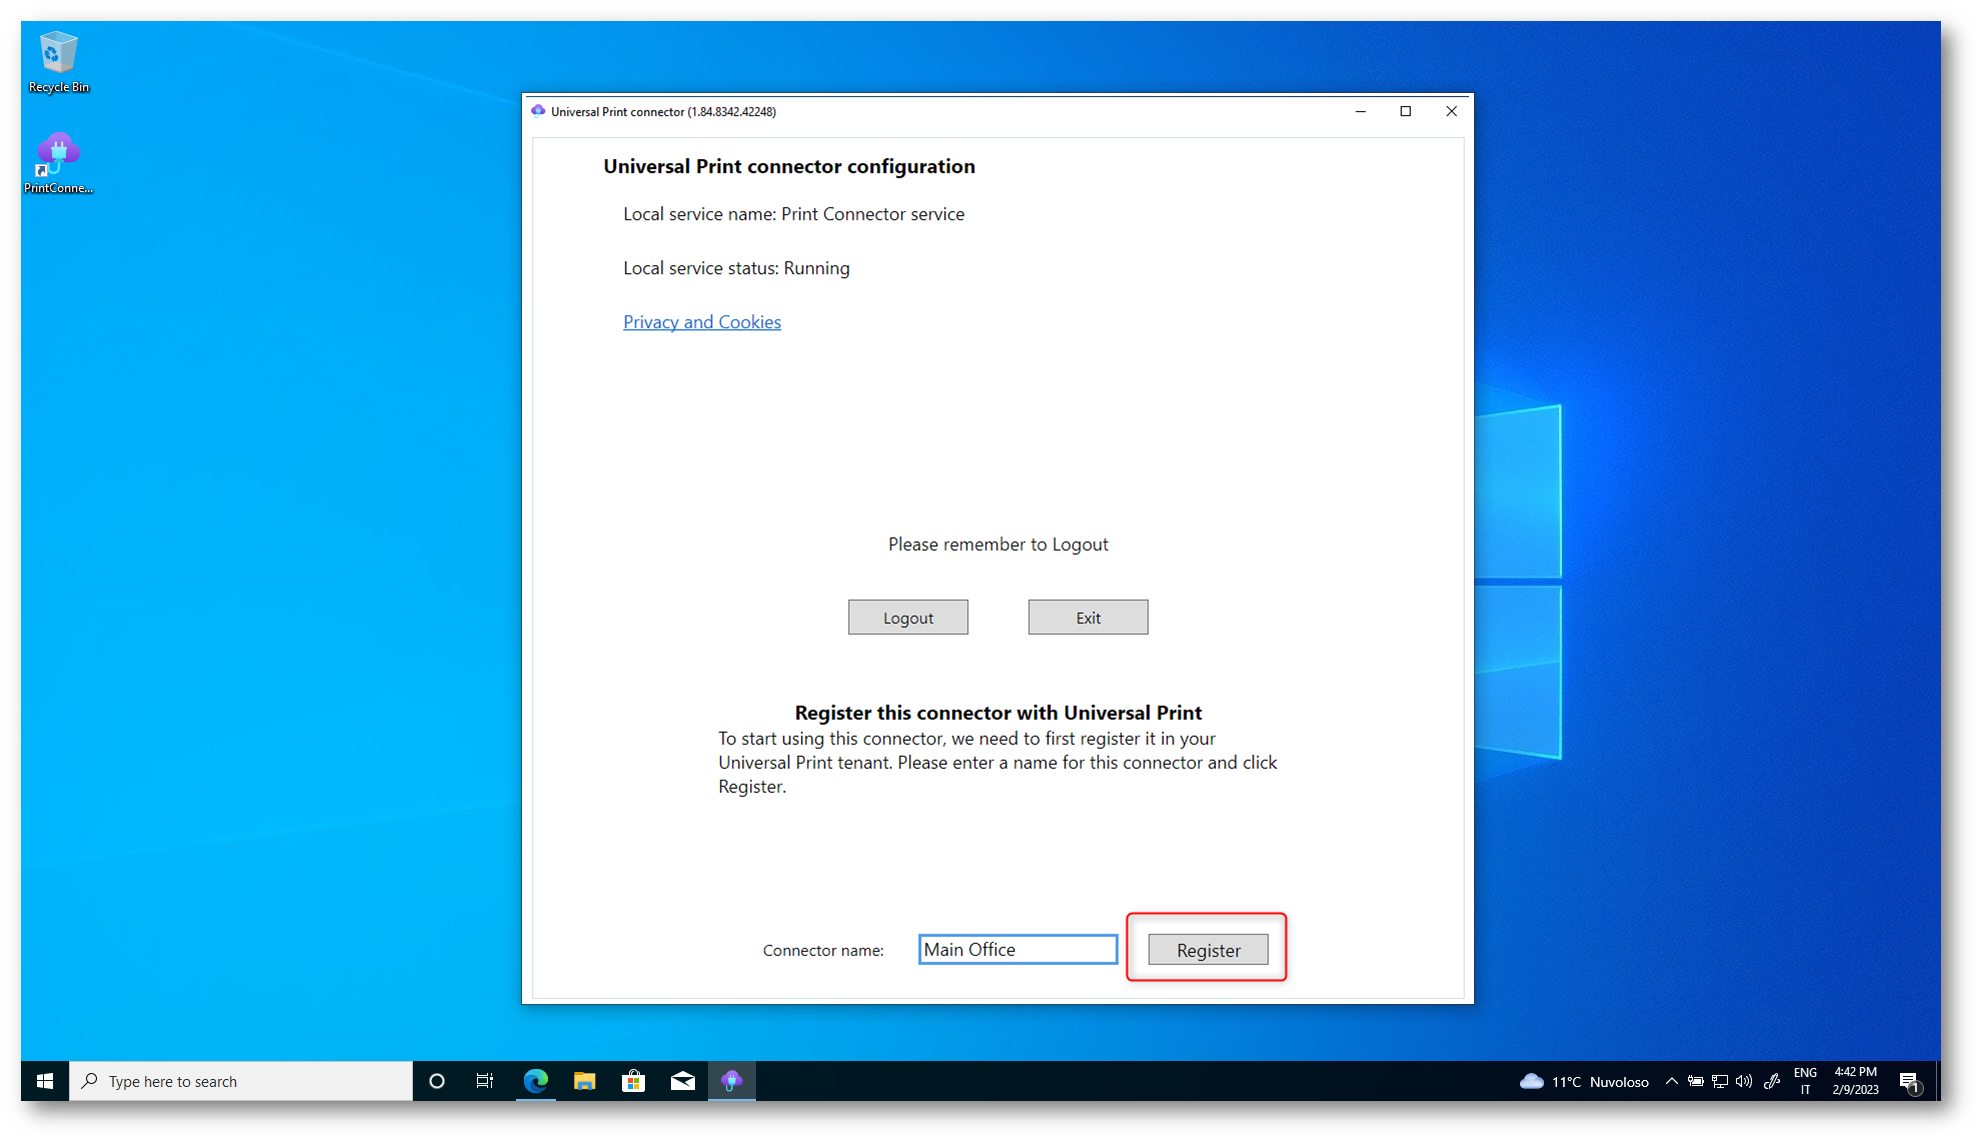Screen dimensions: 1983x1143
Task: Click the battery tray icon
Action: tap(1695, 1081)
